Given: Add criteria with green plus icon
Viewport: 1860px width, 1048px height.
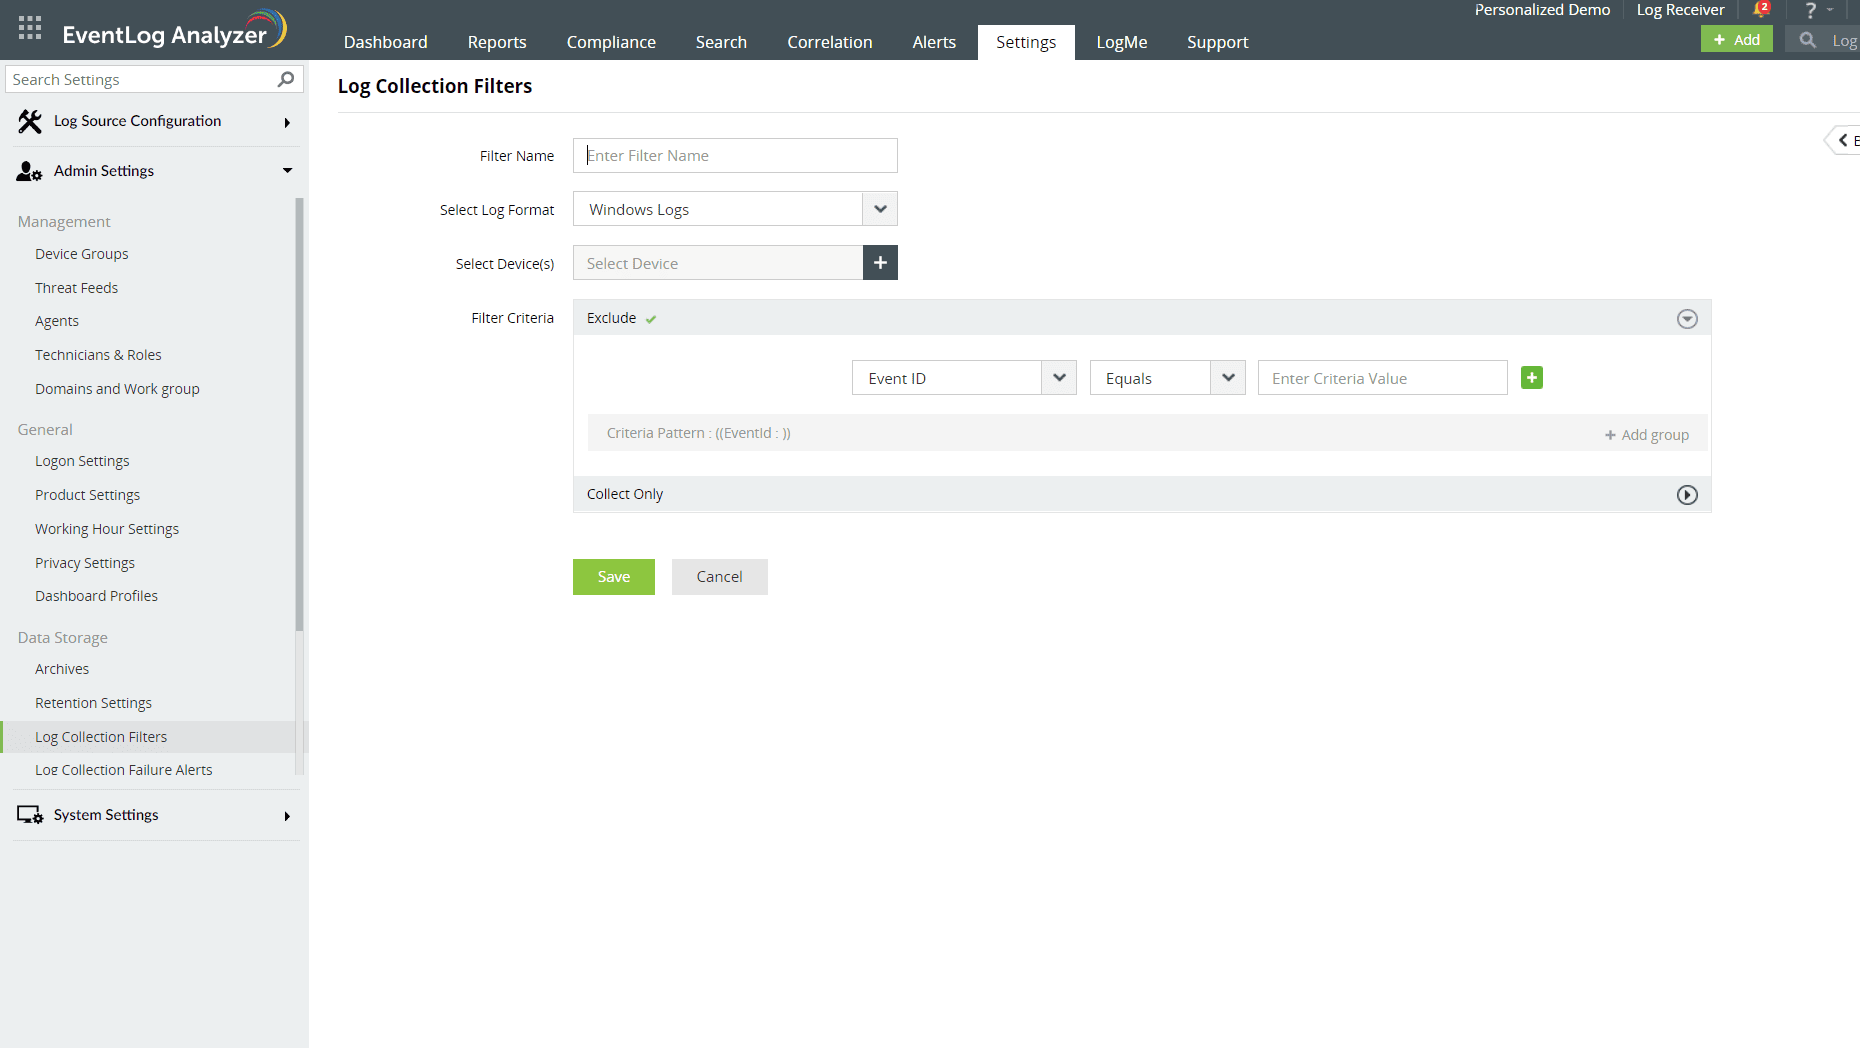Looking at the screenshot, I should tap(1532, 378).
